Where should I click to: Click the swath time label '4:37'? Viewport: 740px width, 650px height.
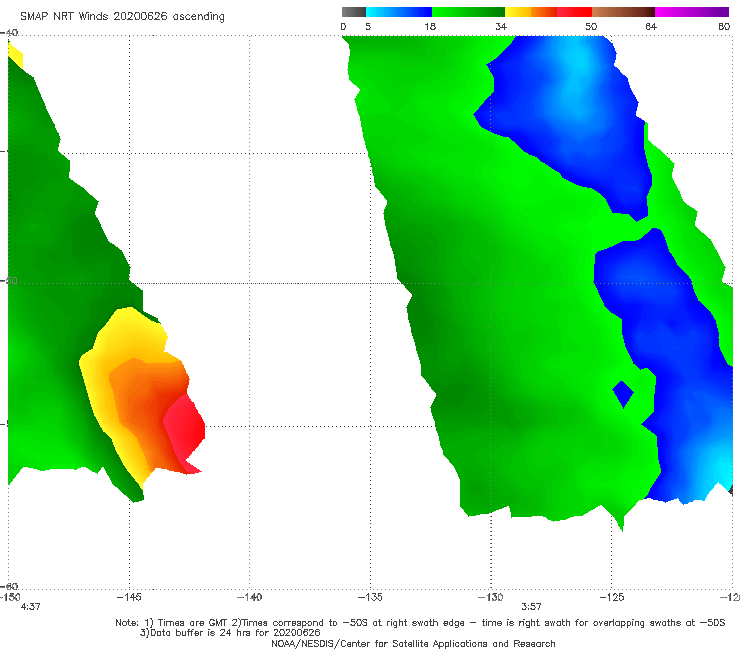[x=31, y=607]
